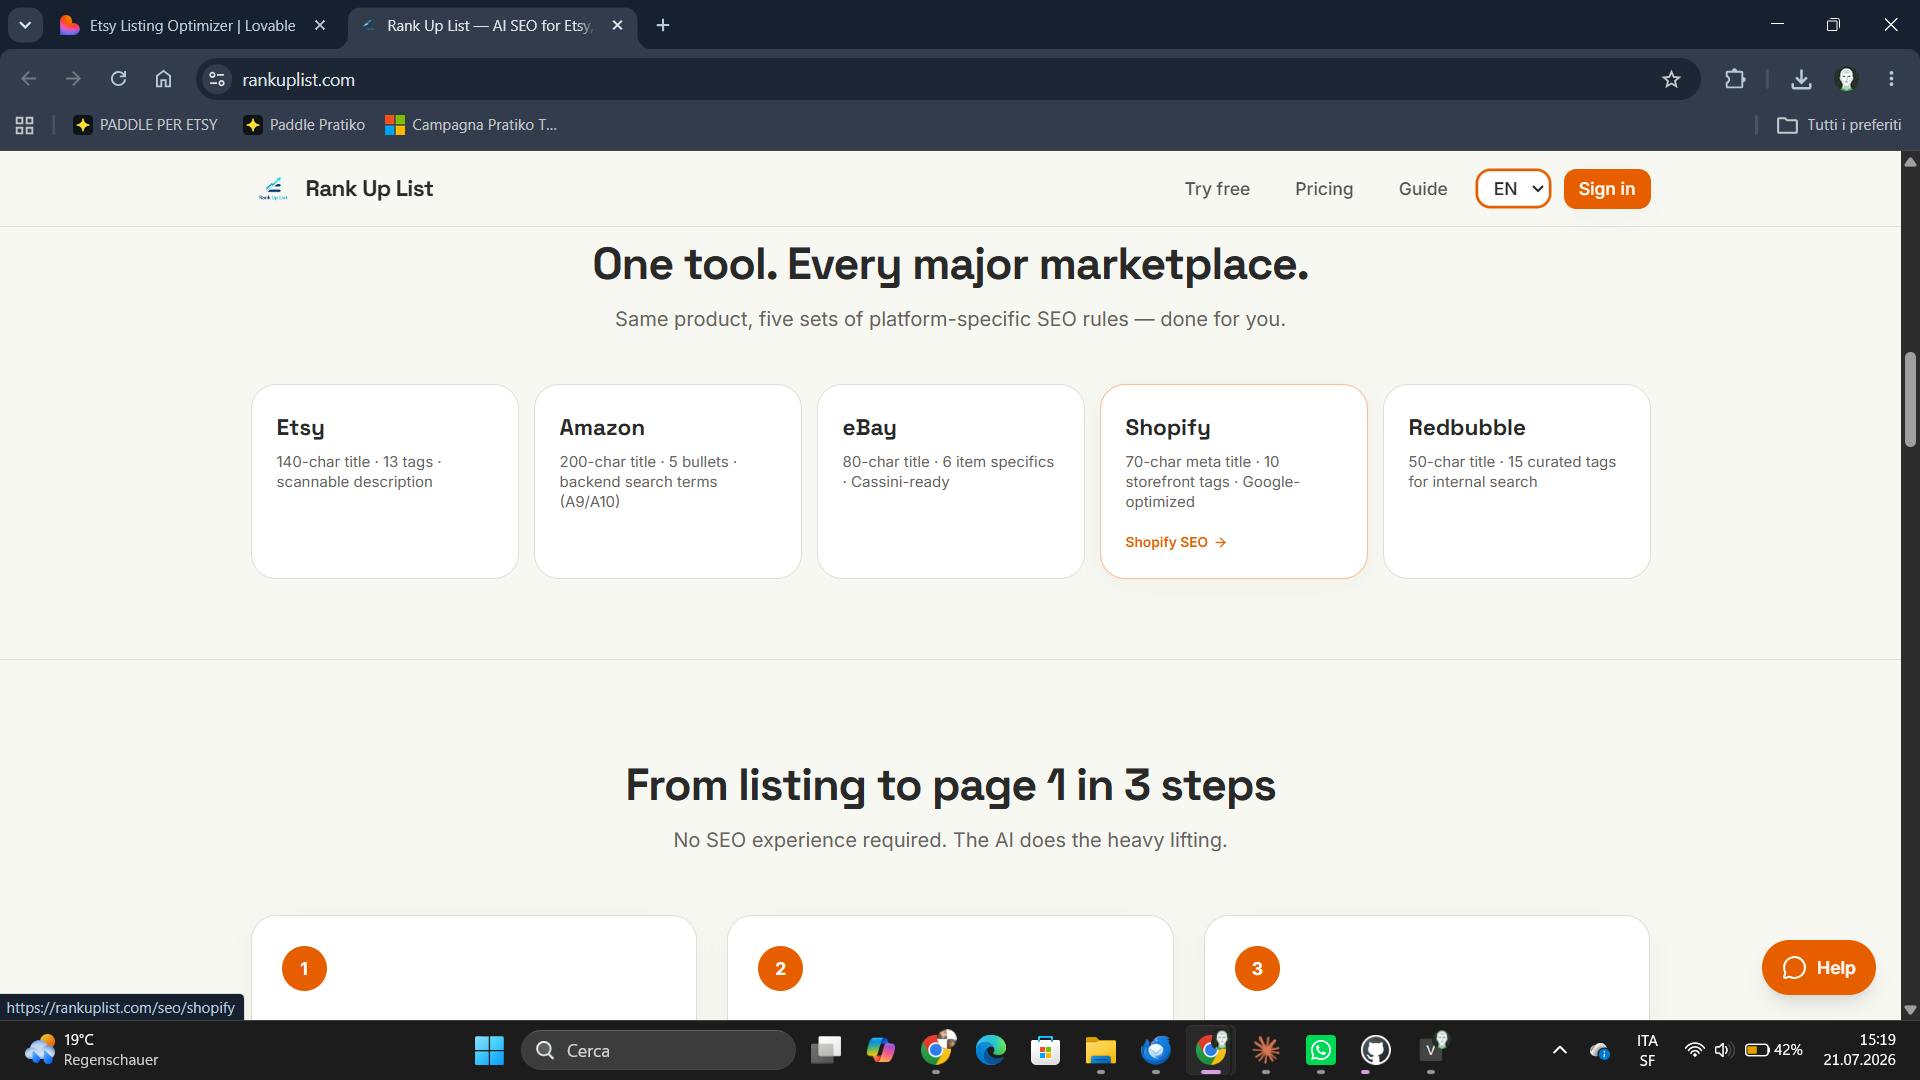1920x1080 pixels.
Task: Click the orange Sign in button
Action: 1607,189
